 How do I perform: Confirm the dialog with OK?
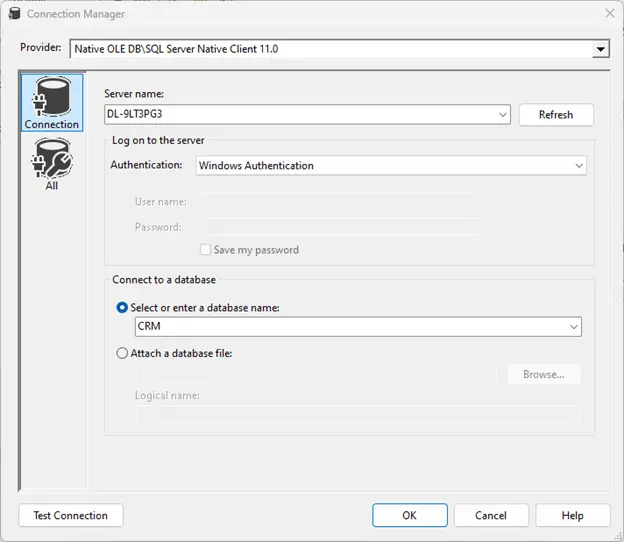point(409,515)
